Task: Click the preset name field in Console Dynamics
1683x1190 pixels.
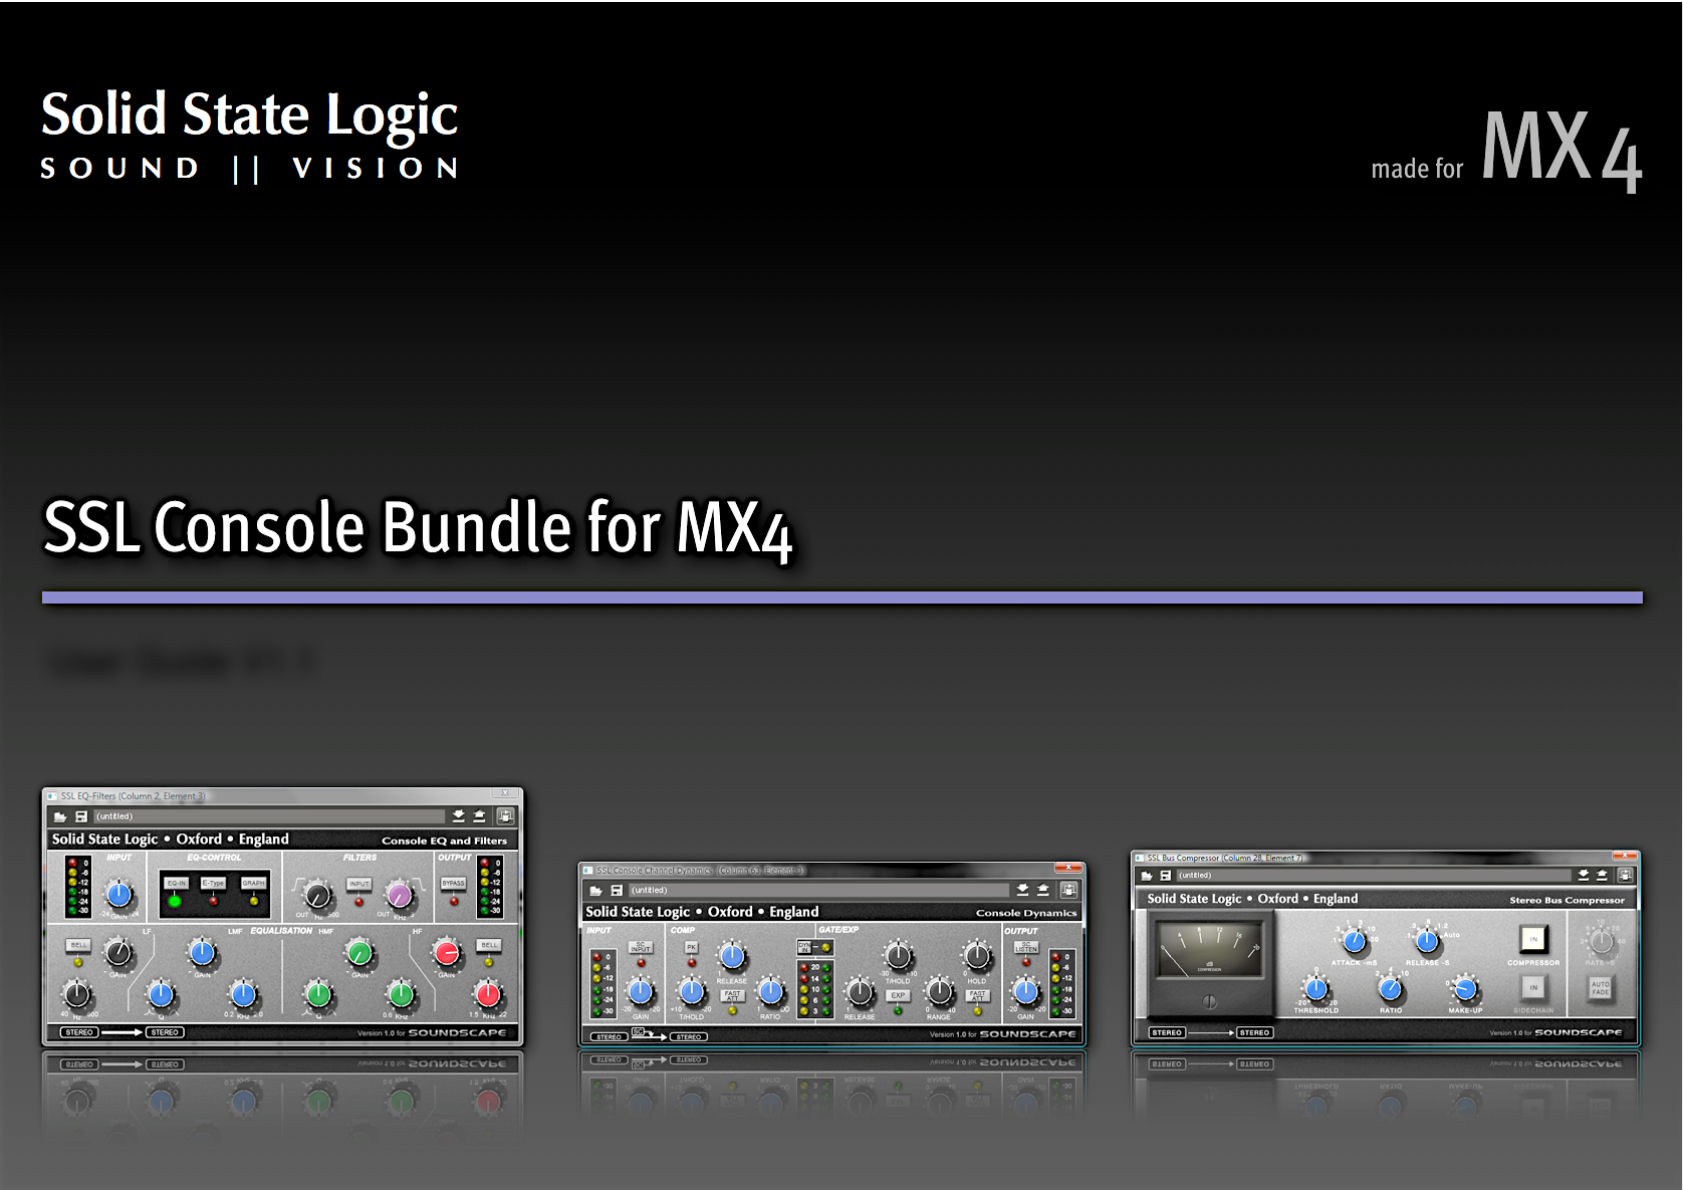Action: click(x=818, y=890)
